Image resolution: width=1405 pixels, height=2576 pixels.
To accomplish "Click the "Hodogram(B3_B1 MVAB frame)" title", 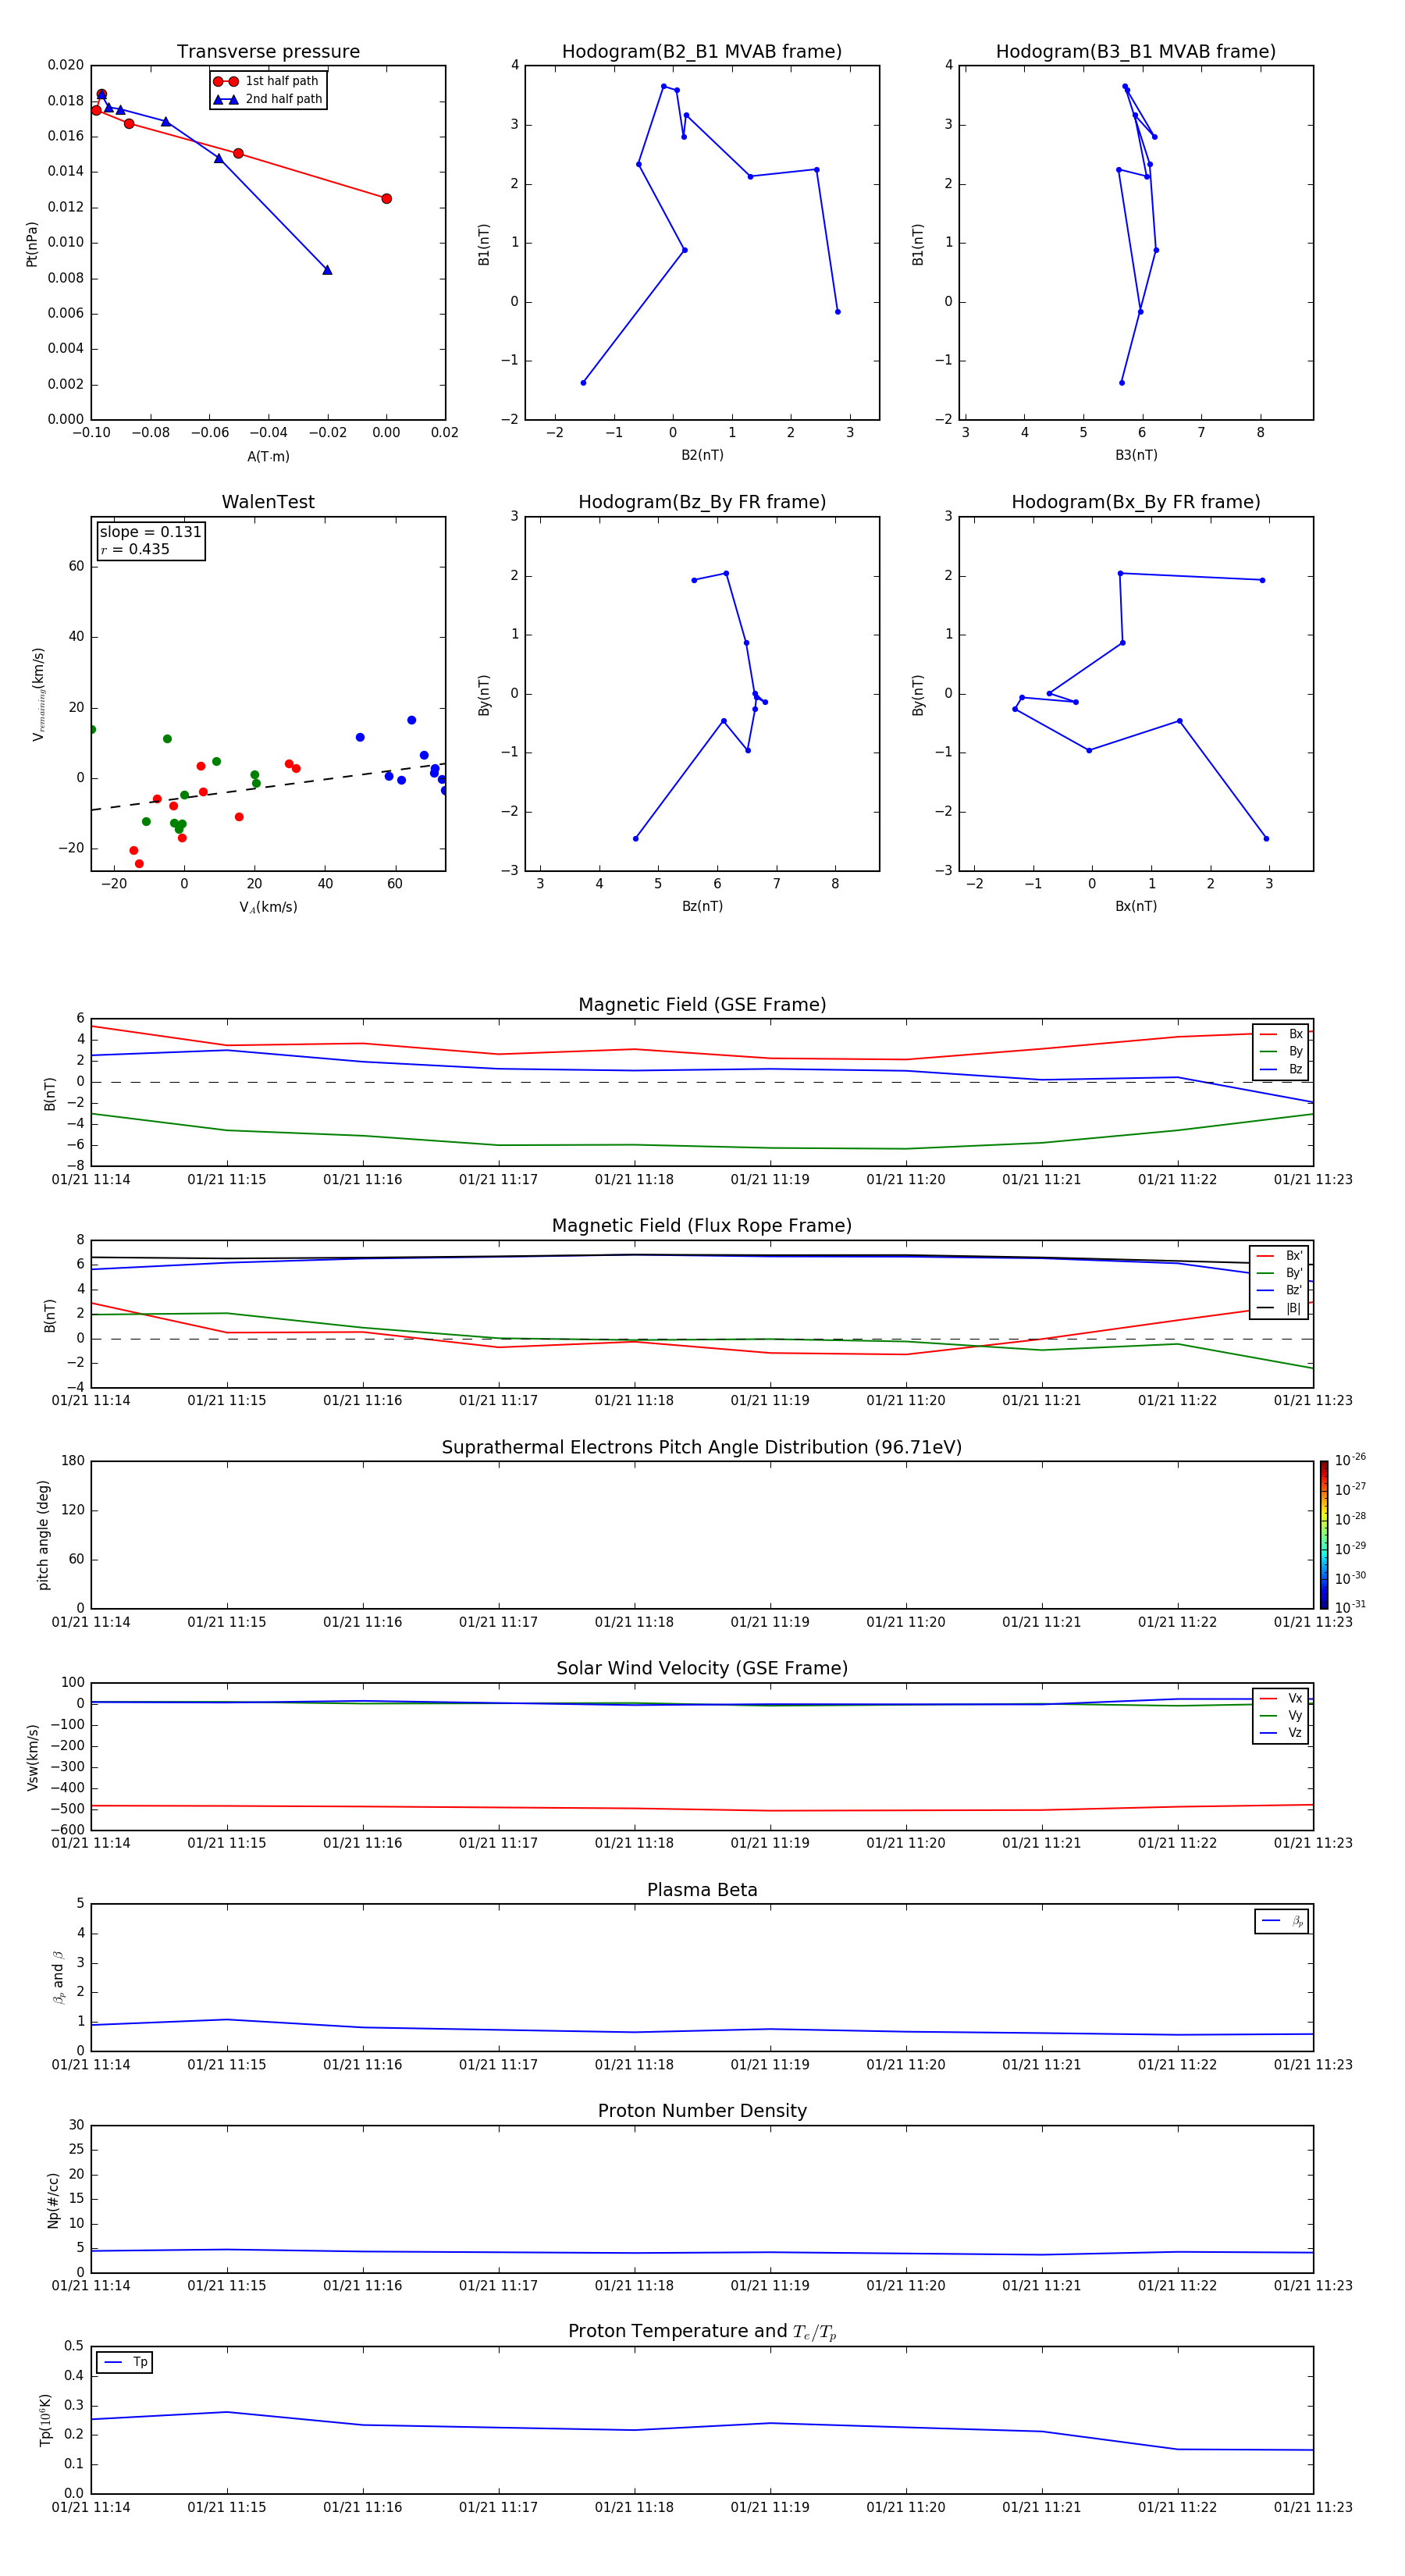I will point(1136,52).
